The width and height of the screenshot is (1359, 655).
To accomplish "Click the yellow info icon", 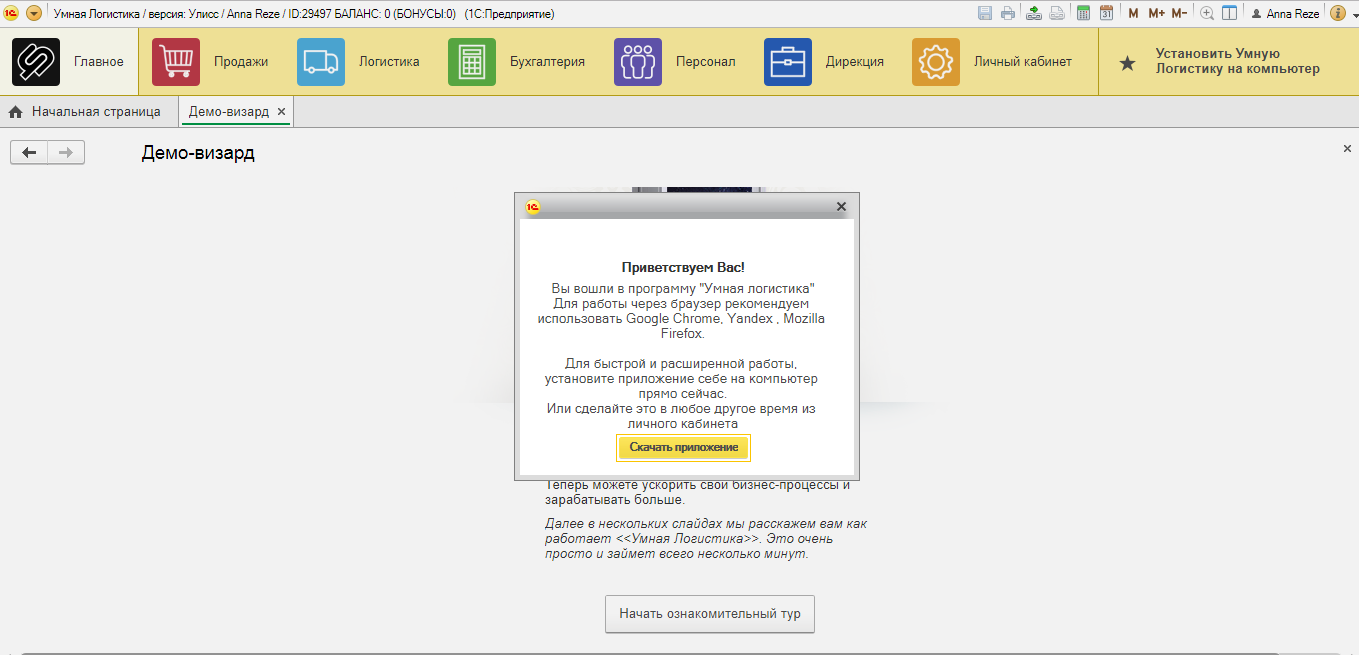I will coord(1337,13).
